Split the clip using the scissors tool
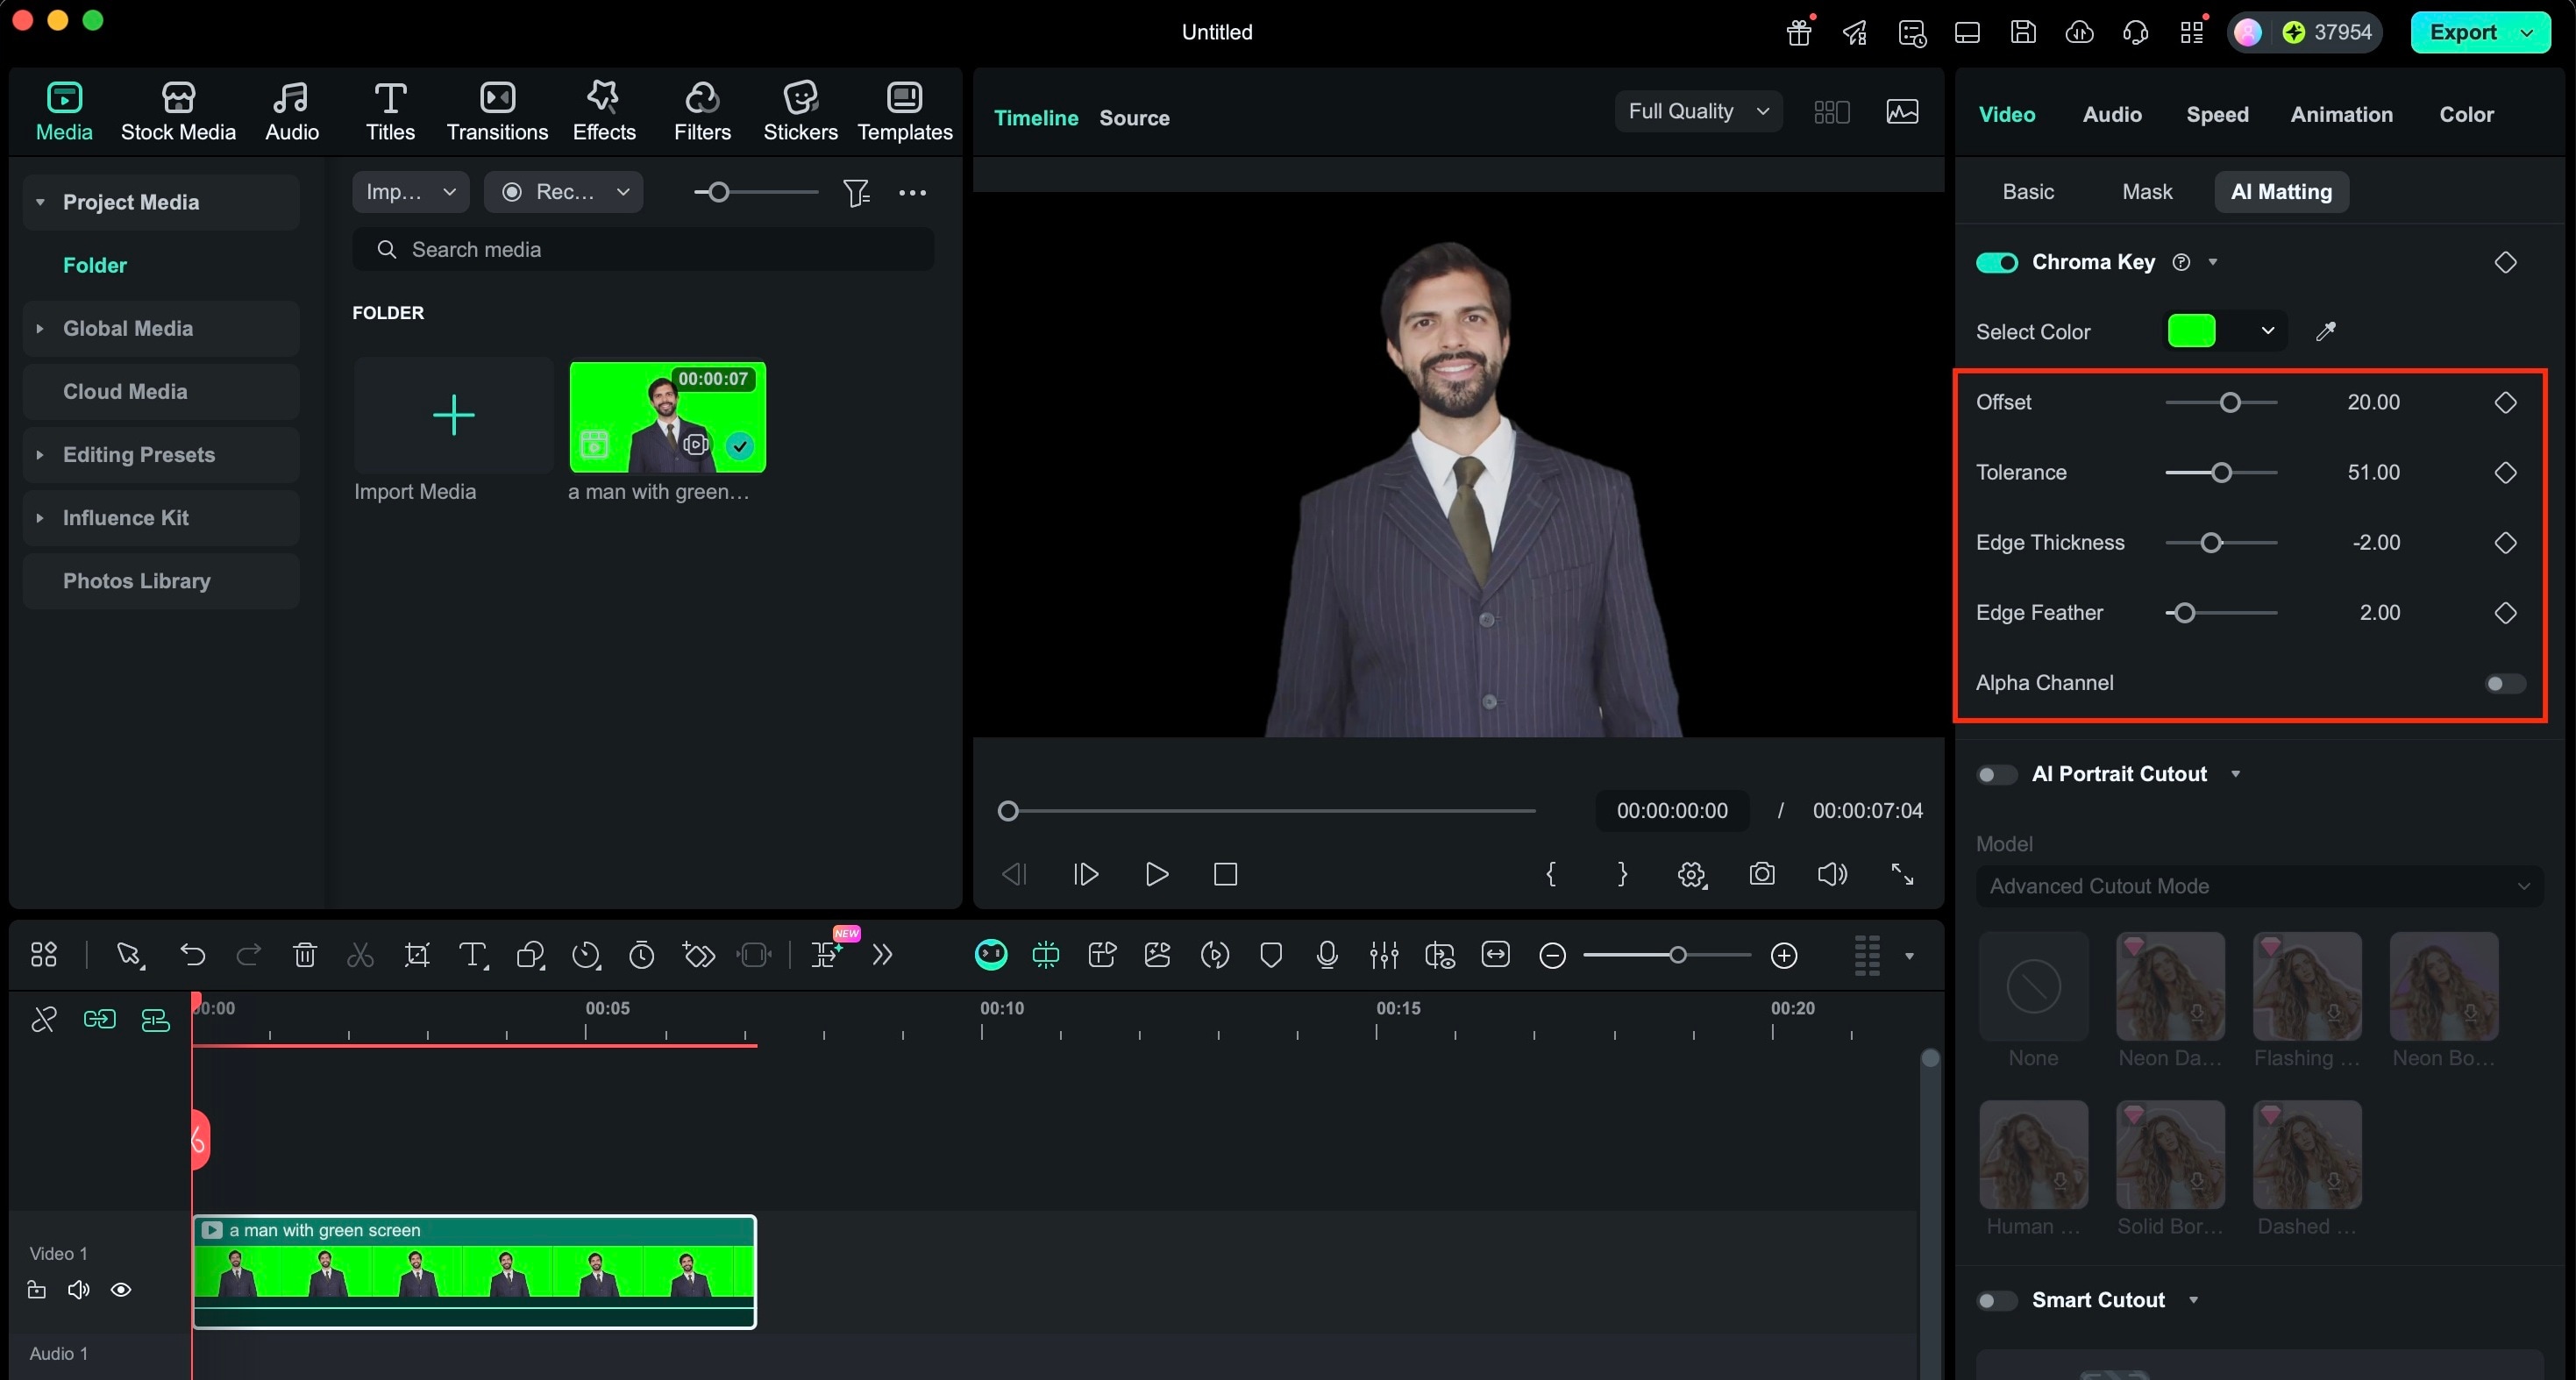The width and height of the screenshot is (2576, 1380). pyautogui.click(x=359, y=955)
